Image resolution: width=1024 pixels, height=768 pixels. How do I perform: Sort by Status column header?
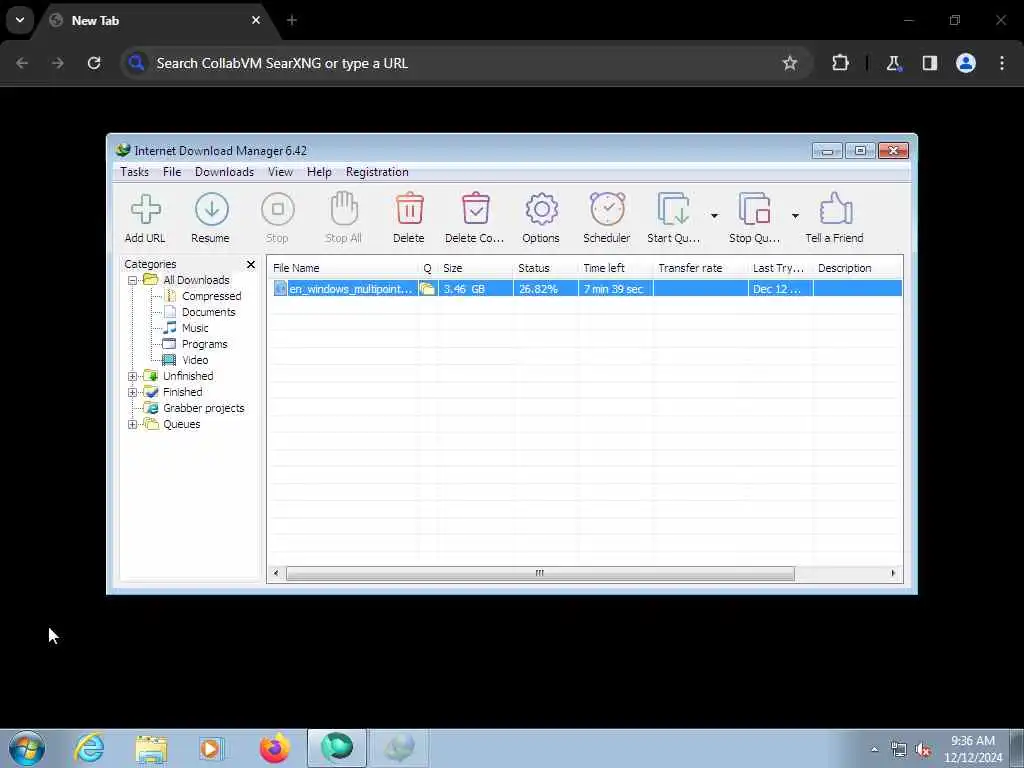point(545,268)
